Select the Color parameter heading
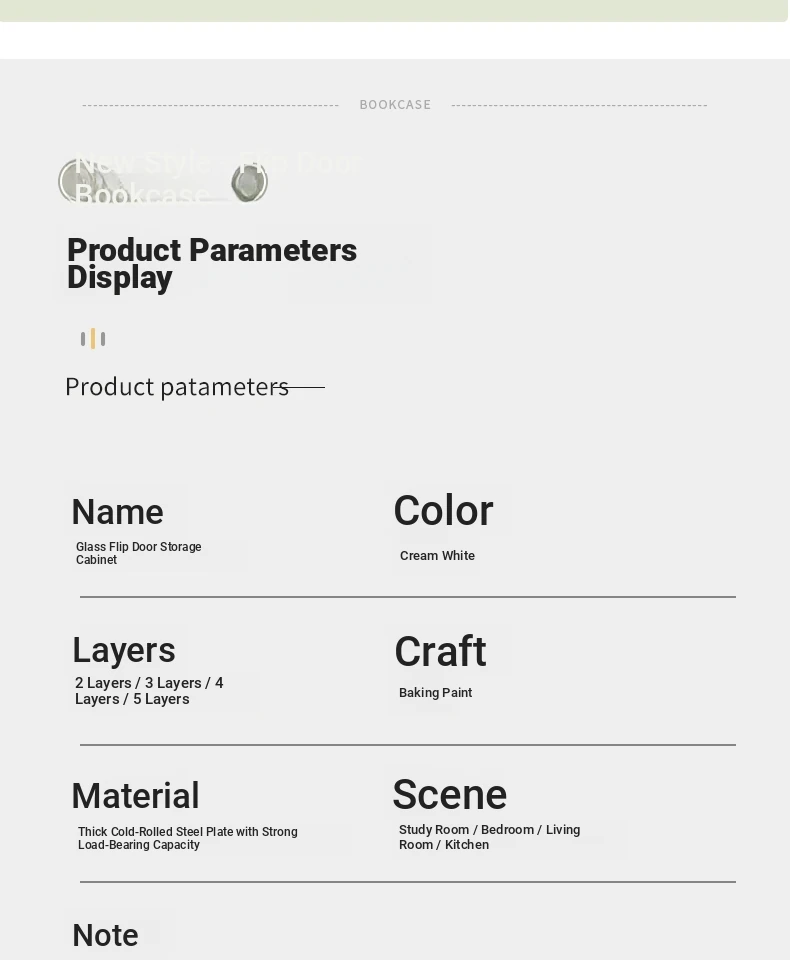 (x=443, y=511)
